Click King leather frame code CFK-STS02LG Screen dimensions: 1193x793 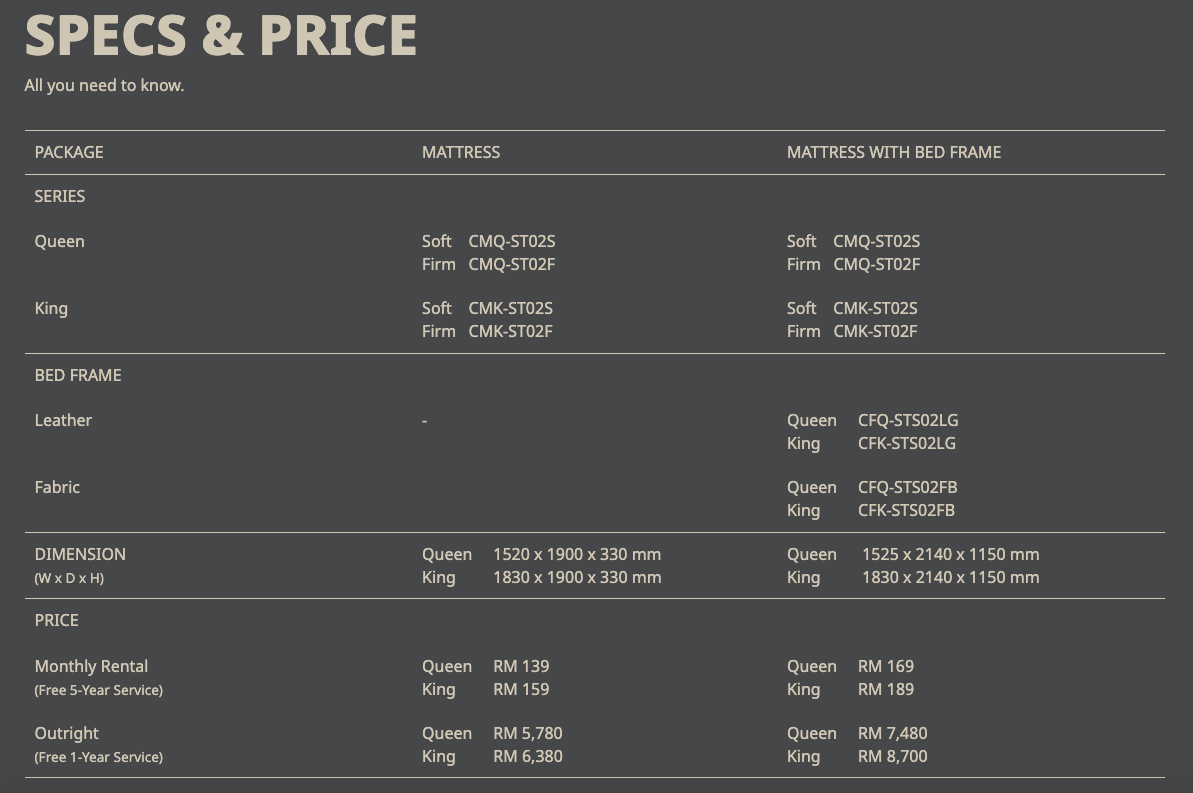pyautogui.click(x=906, y=443)
